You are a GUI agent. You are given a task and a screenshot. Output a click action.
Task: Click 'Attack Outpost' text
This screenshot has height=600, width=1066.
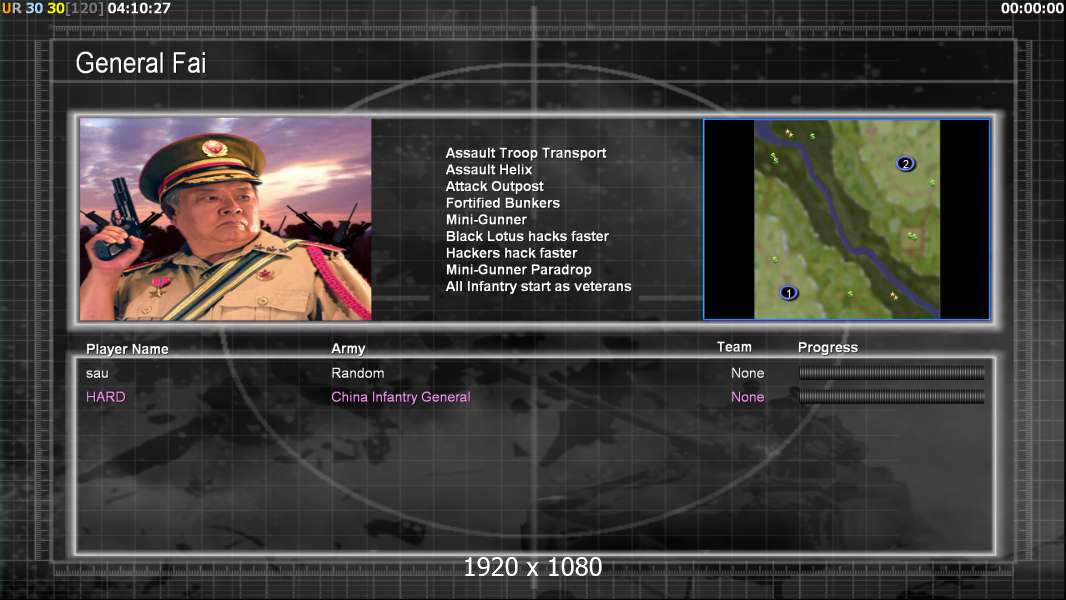coord(494,186)
